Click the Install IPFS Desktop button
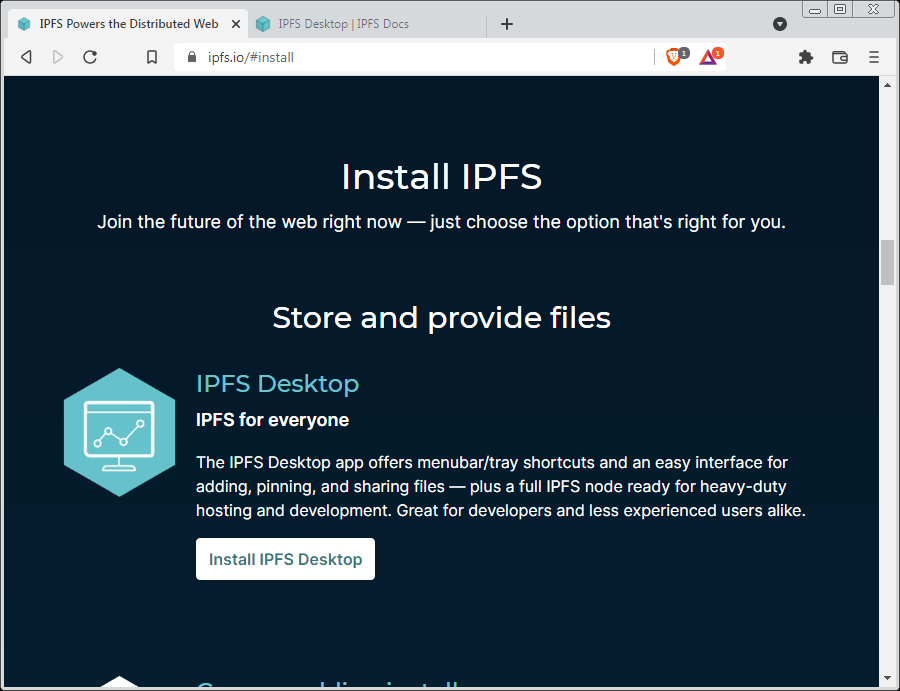 285,559
